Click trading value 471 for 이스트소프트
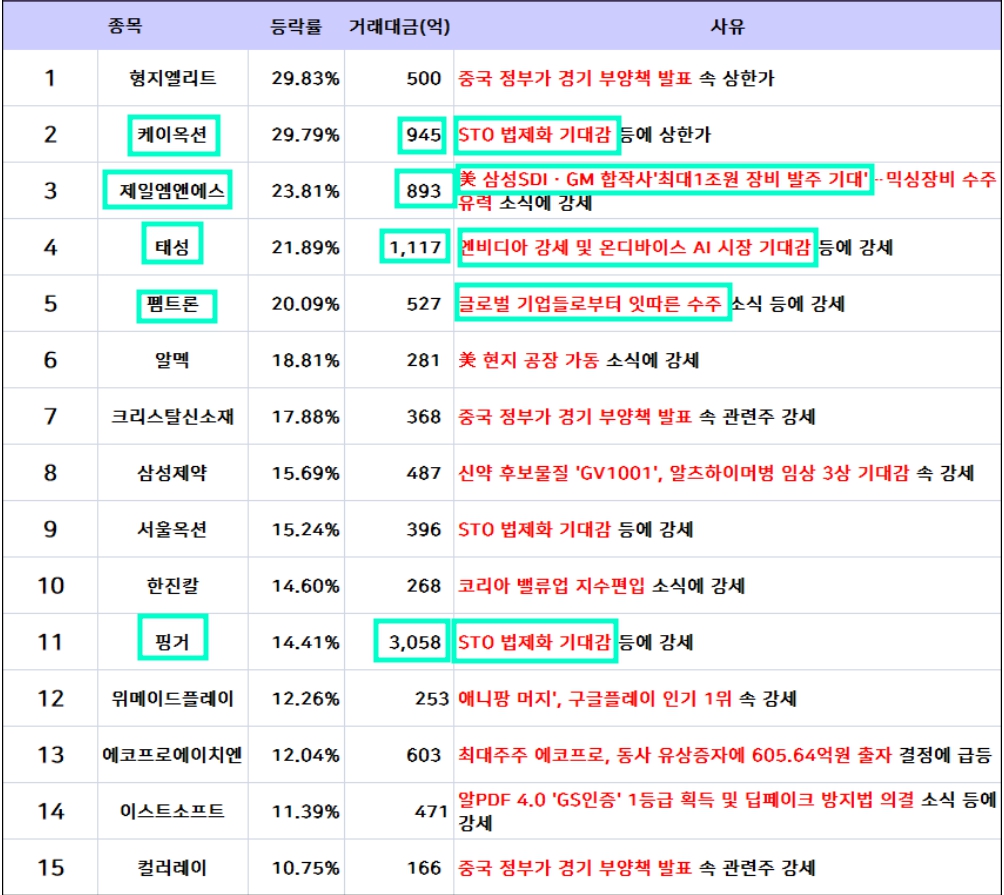Screen dimensions: 1004x895 coord(432,811)
